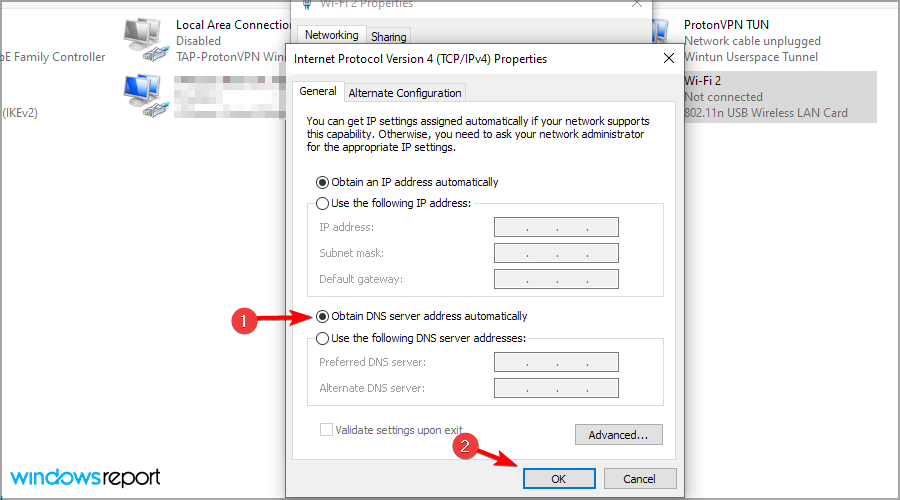Image resolution: width=900 pixels, height=500 pixels.
Task: Confirm with the OK button
Action: 558,479
